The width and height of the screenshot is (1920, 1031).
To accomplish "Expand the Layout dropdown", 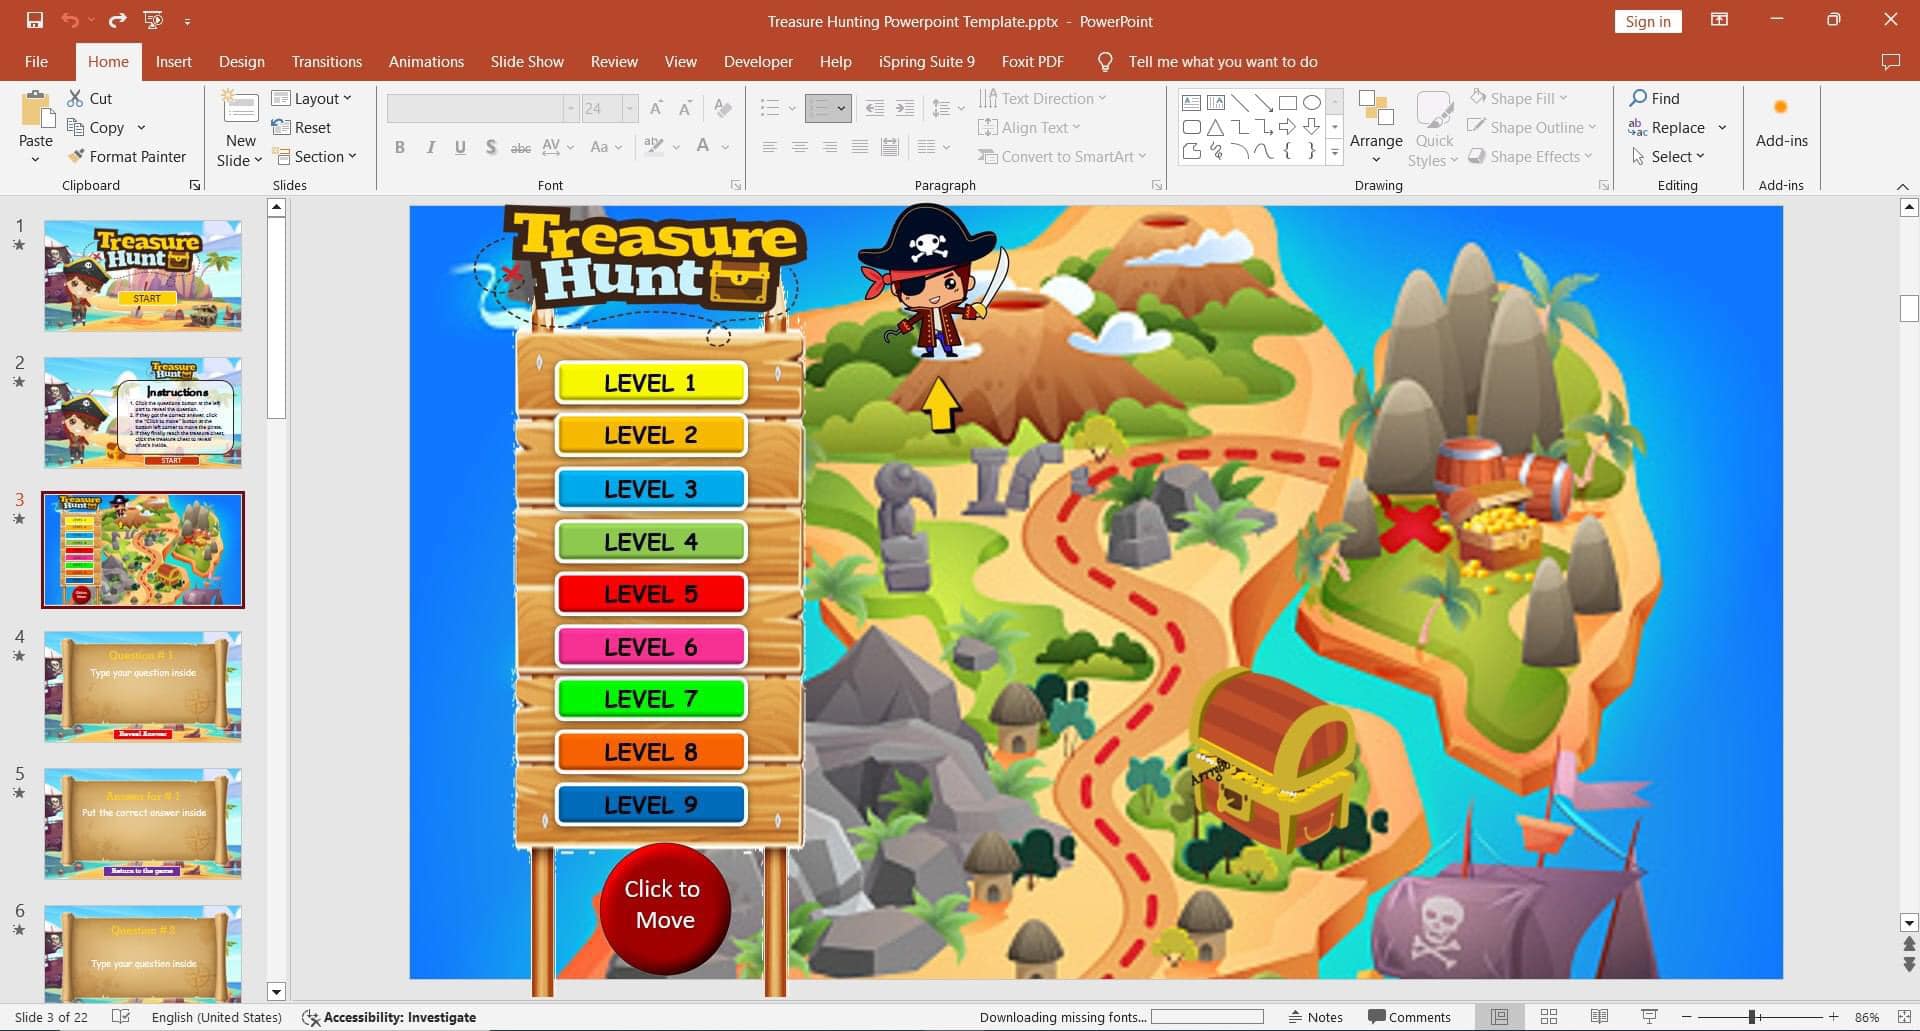I will coord(312,98).
